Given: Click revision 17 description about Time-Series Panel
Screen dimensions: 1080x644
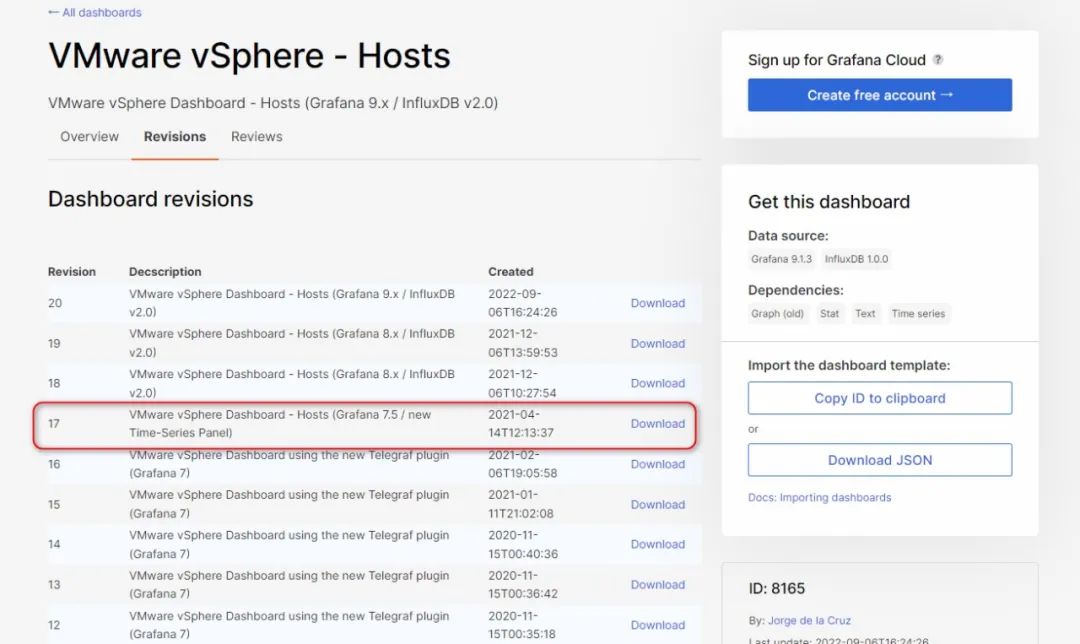Looking at the screenshot, I should [280, 424].
